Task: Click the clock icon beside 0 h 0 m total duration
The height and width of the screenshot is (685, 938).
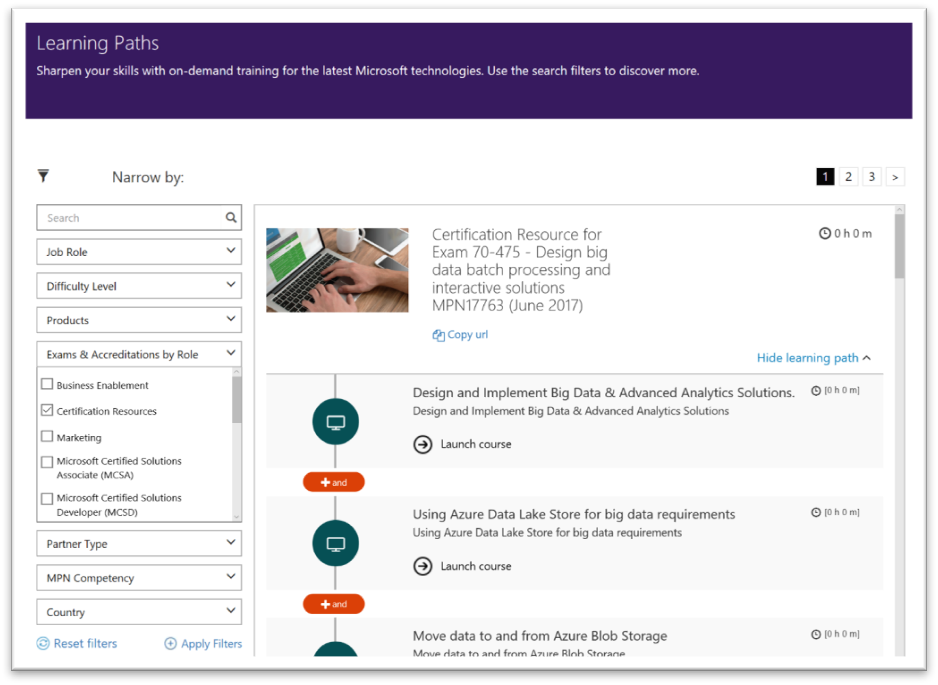Action: point(825,233)
